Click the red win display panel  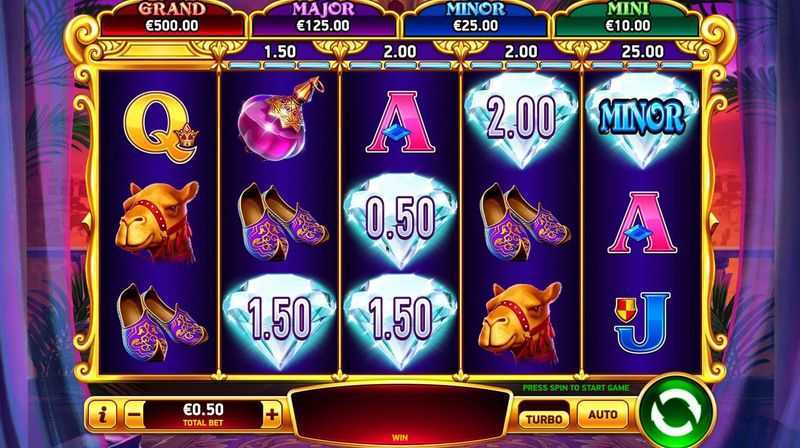400,415
